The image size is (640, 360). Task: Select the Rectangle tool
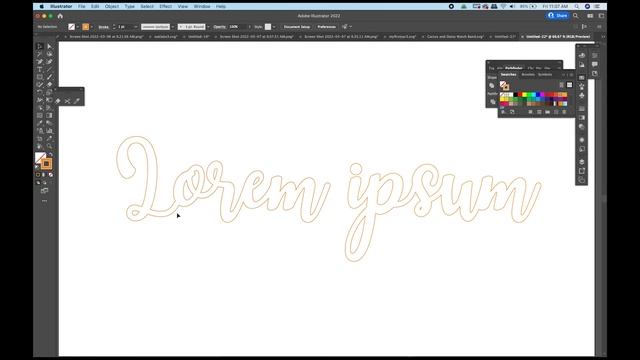tap(40, 77)
